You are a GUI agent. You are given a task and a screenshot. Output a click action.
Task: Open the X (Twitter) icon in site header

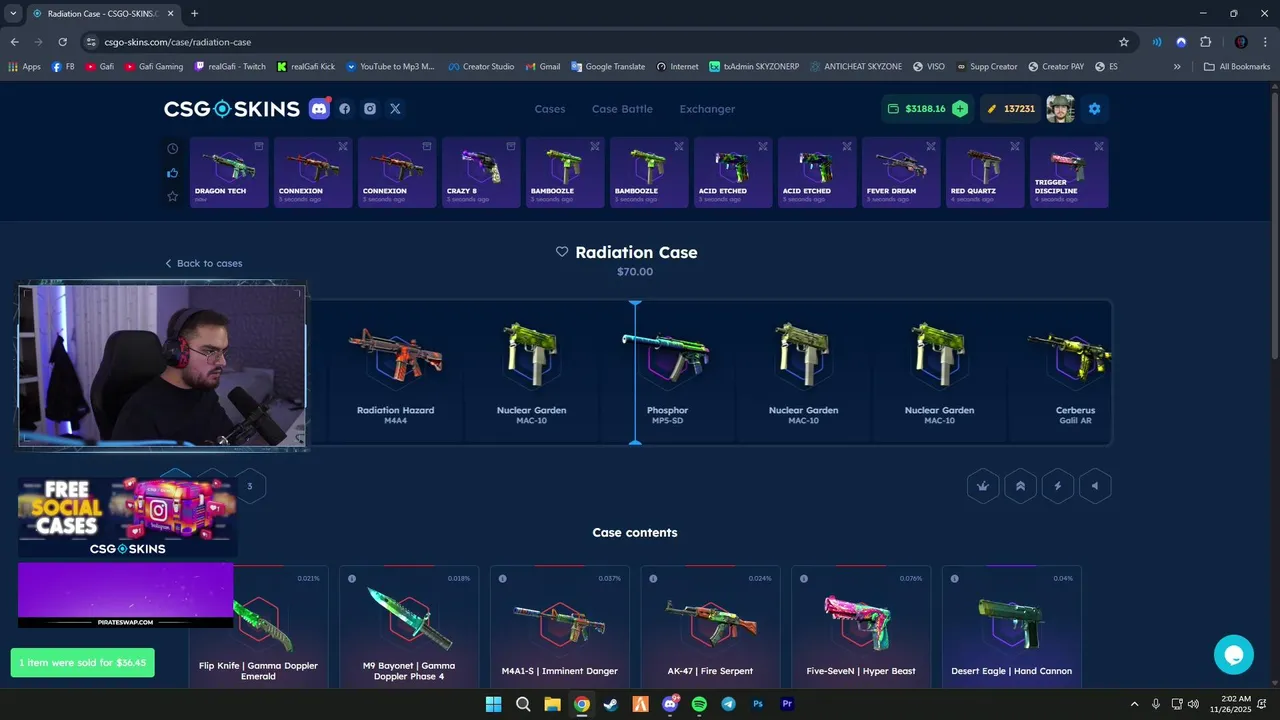[395, 109]
